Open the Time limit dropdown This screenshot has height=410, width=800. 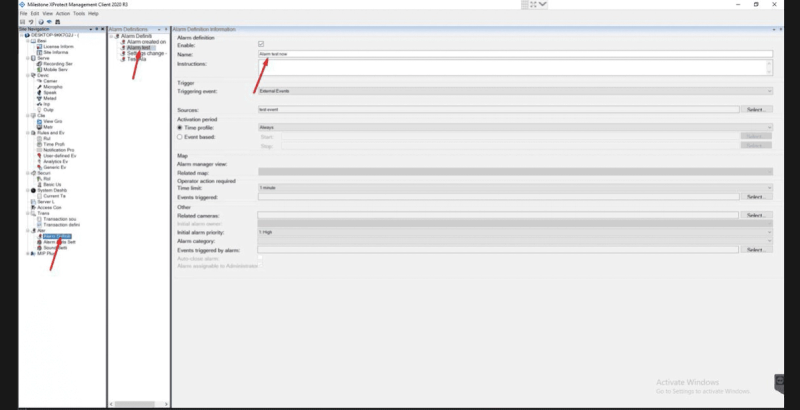tap(515, 188)
